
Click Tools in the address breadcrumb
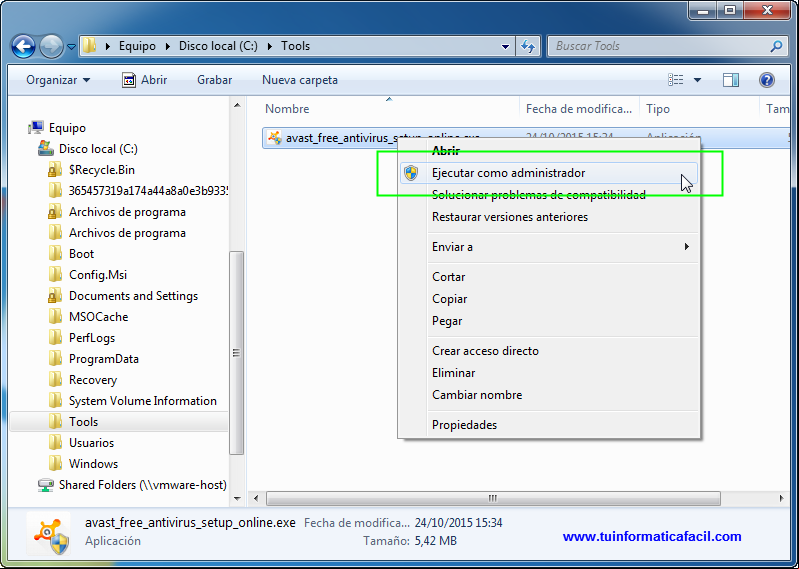(x=296, y=46)
